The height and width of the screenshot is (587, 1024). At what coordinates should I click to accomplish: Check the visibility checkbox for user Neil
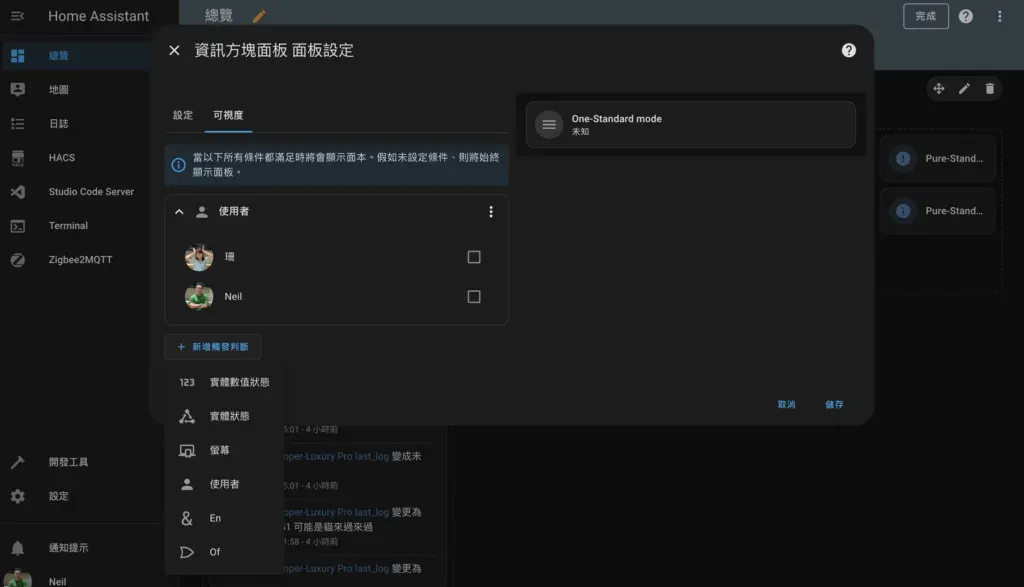[x=473, y=297]
